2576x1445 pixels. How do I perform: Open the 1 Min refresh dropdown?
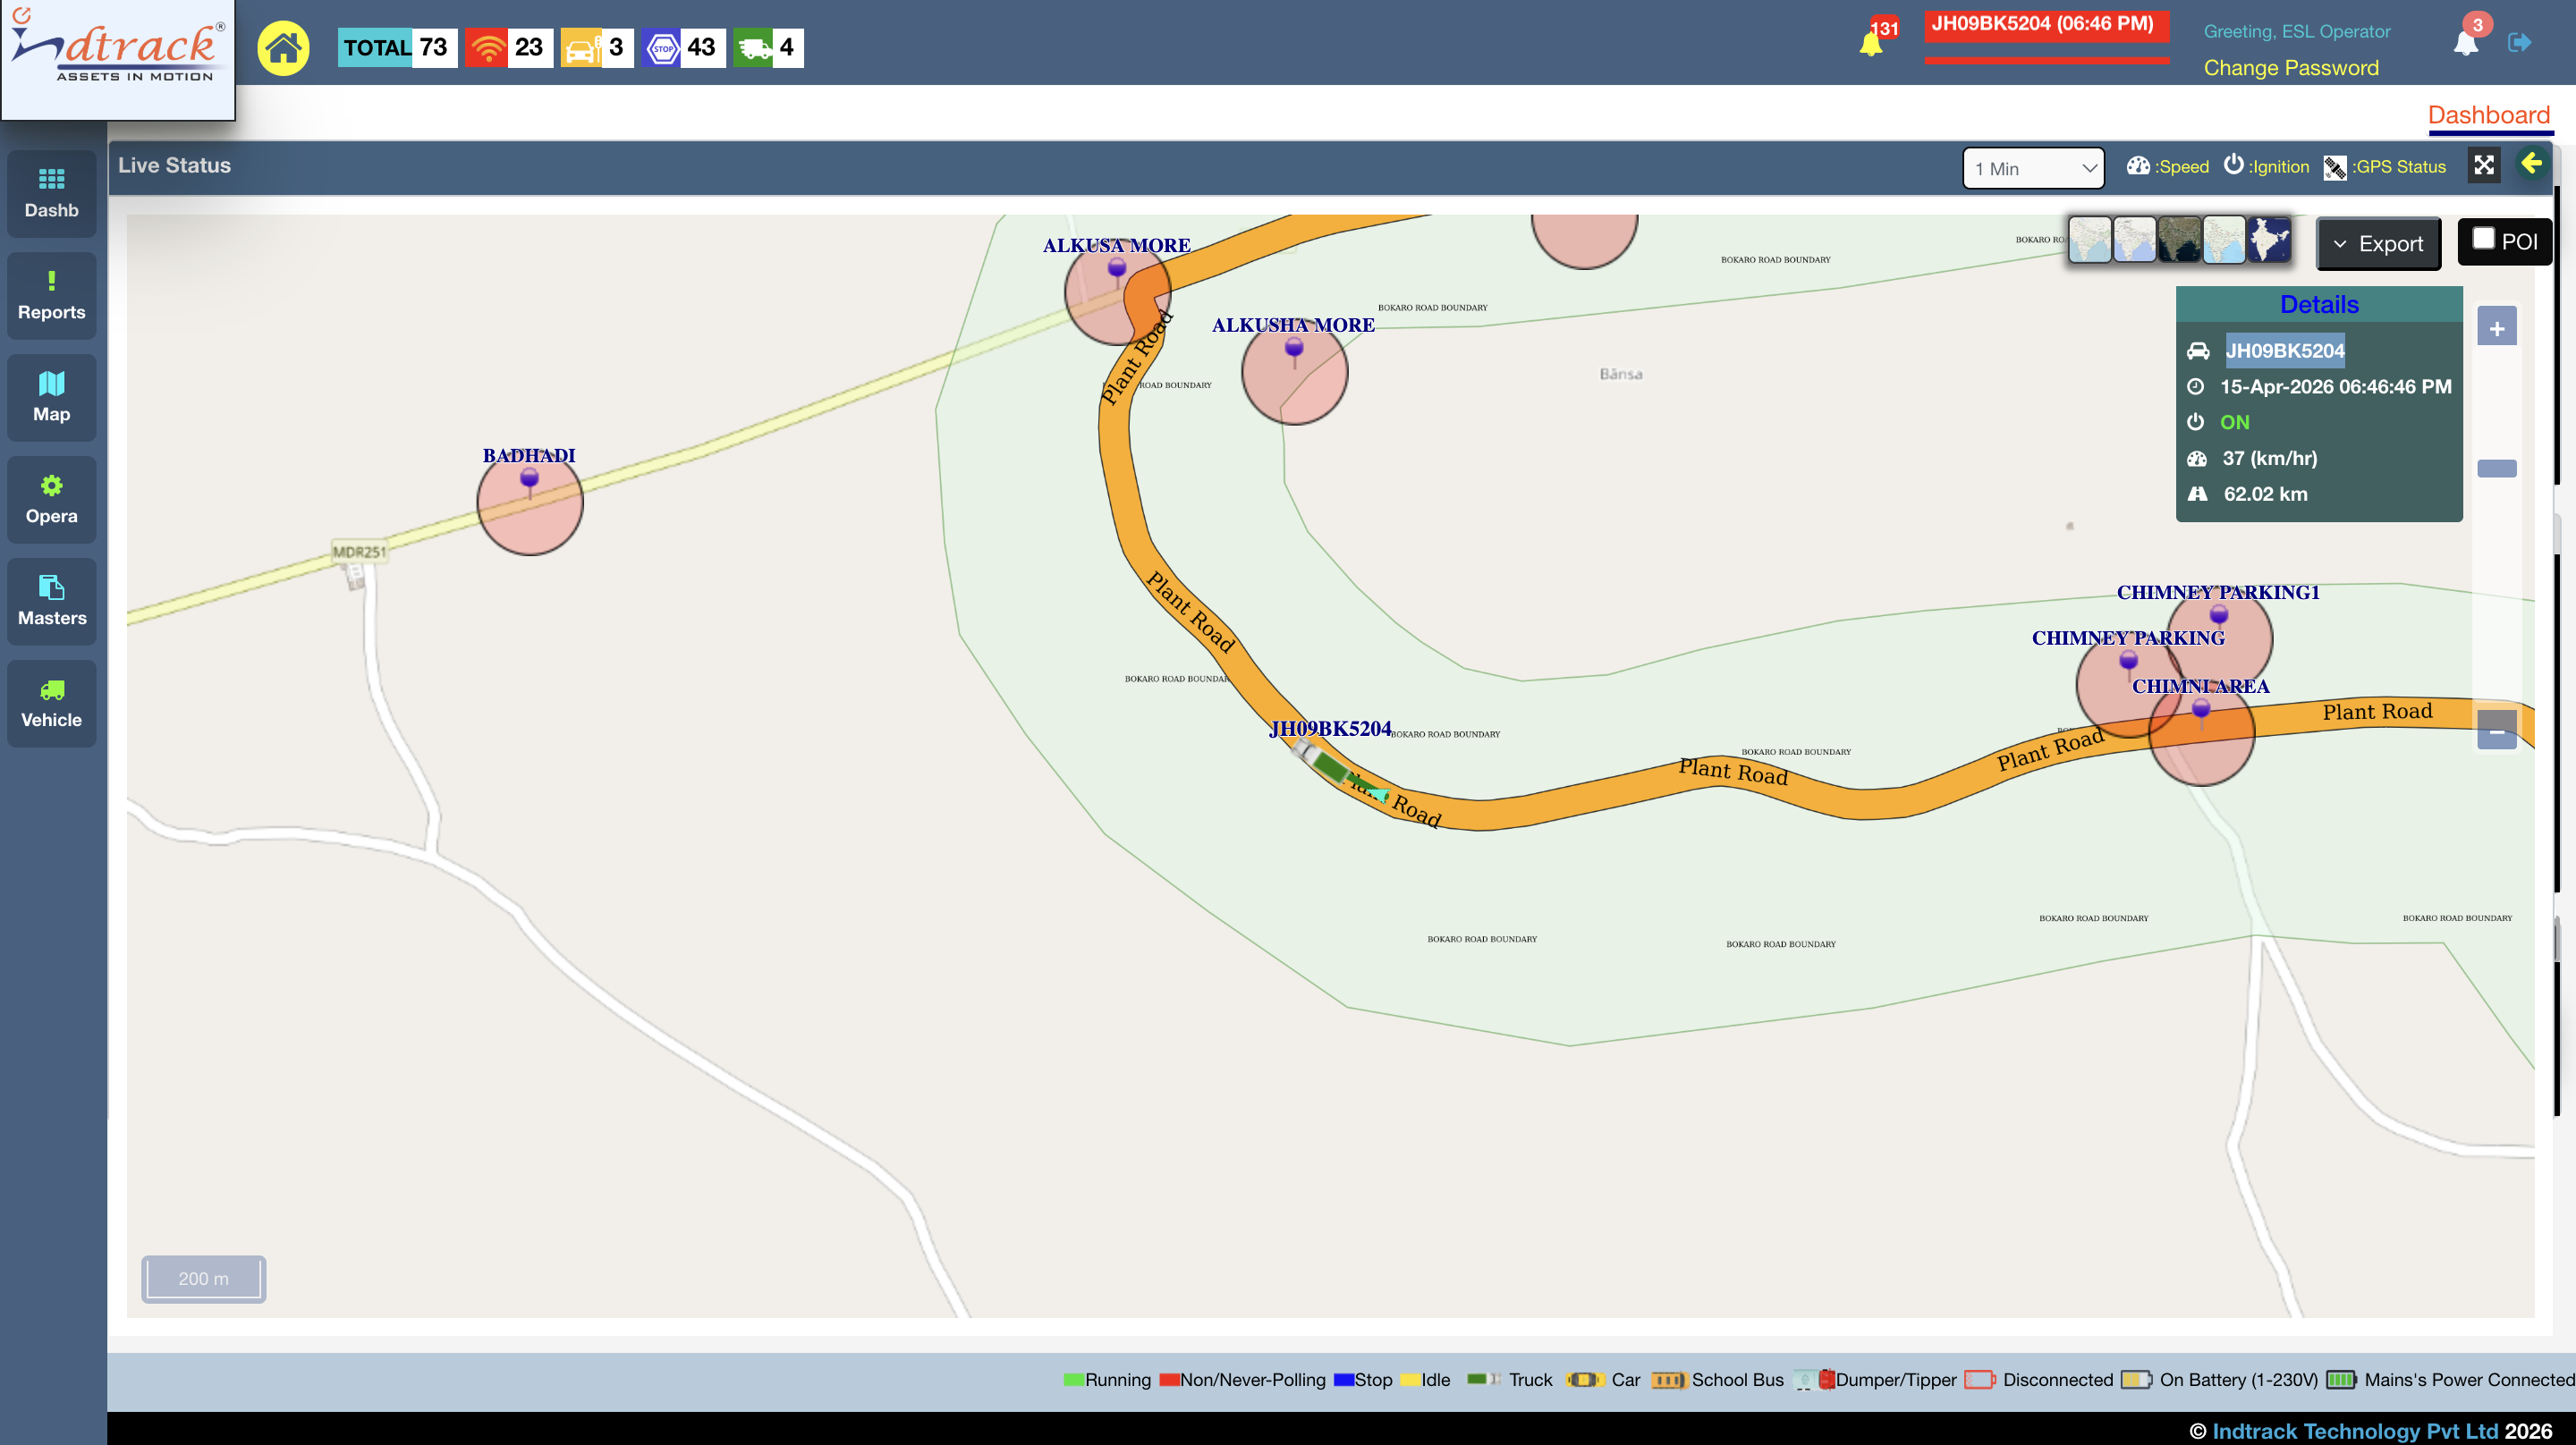point(2033,169)
